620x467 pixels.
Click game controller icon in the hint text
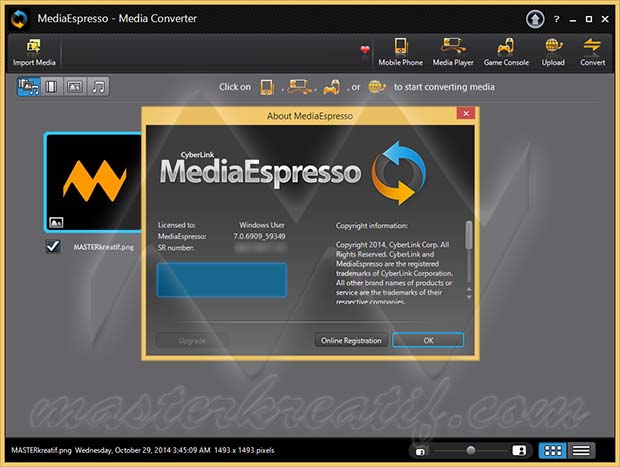point(332,87)
